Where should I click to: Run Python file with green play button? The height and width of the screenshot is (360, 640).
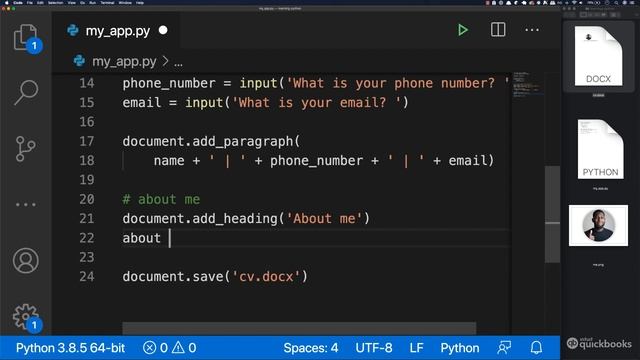point(462,30)
